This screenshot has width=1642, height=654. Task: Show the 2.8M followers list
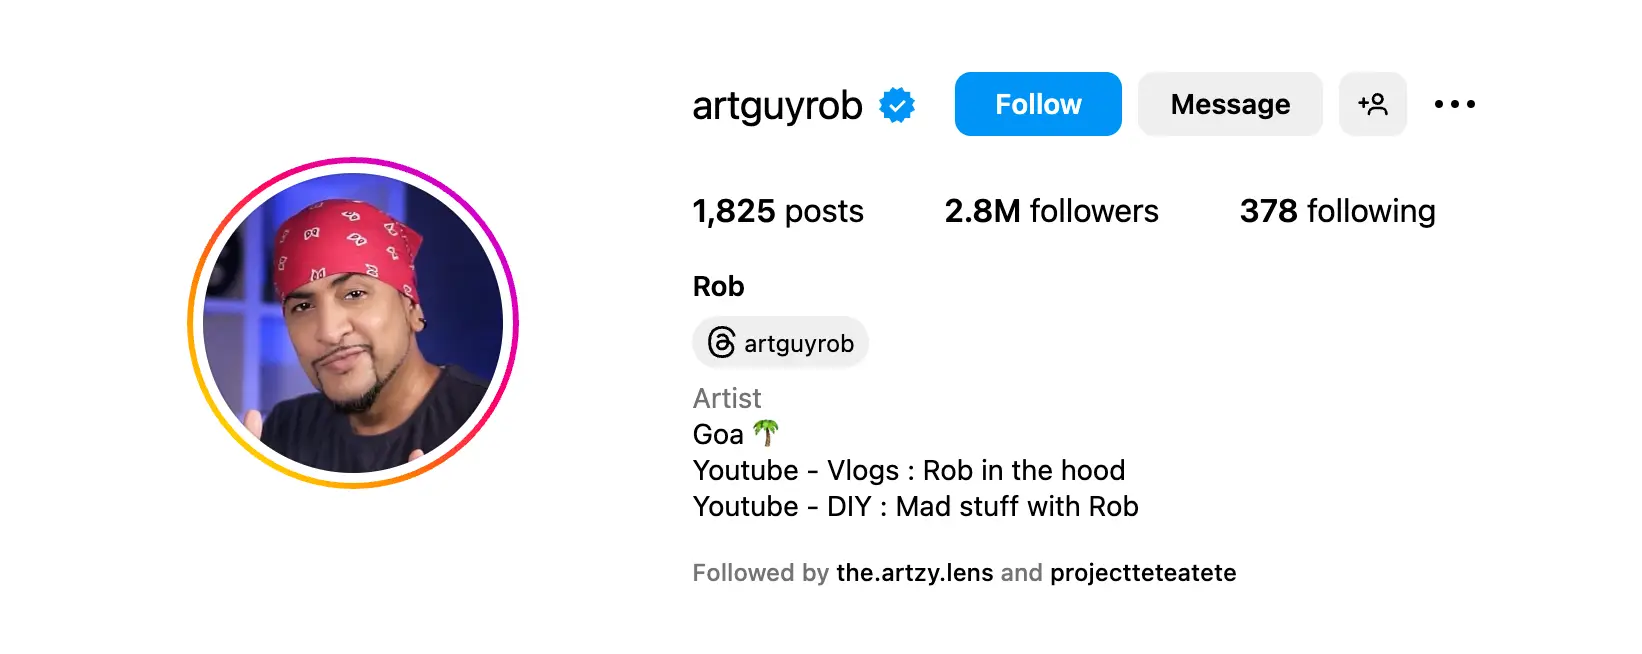click(1051, 211)
